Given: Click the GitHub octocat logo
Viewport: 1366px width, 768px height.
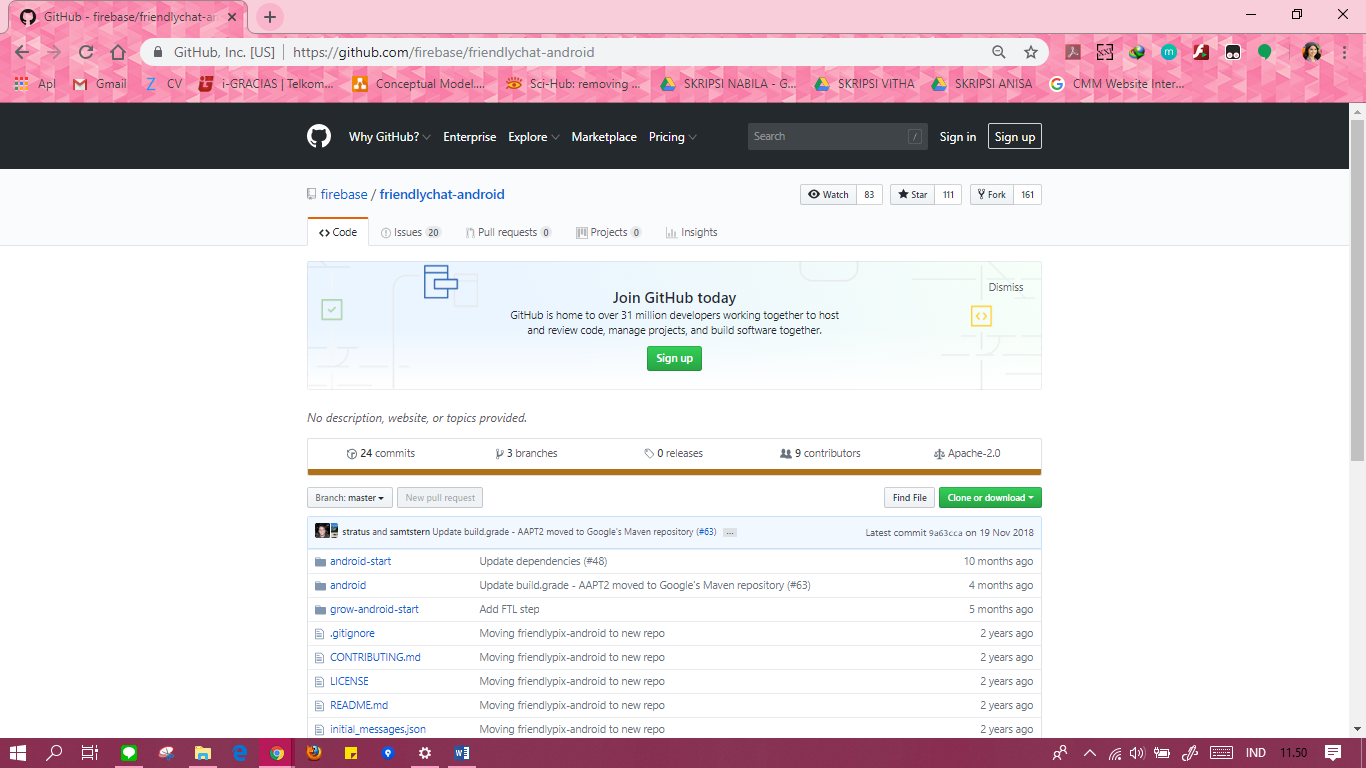Looking at the screenshot, I should coord(318,136).
